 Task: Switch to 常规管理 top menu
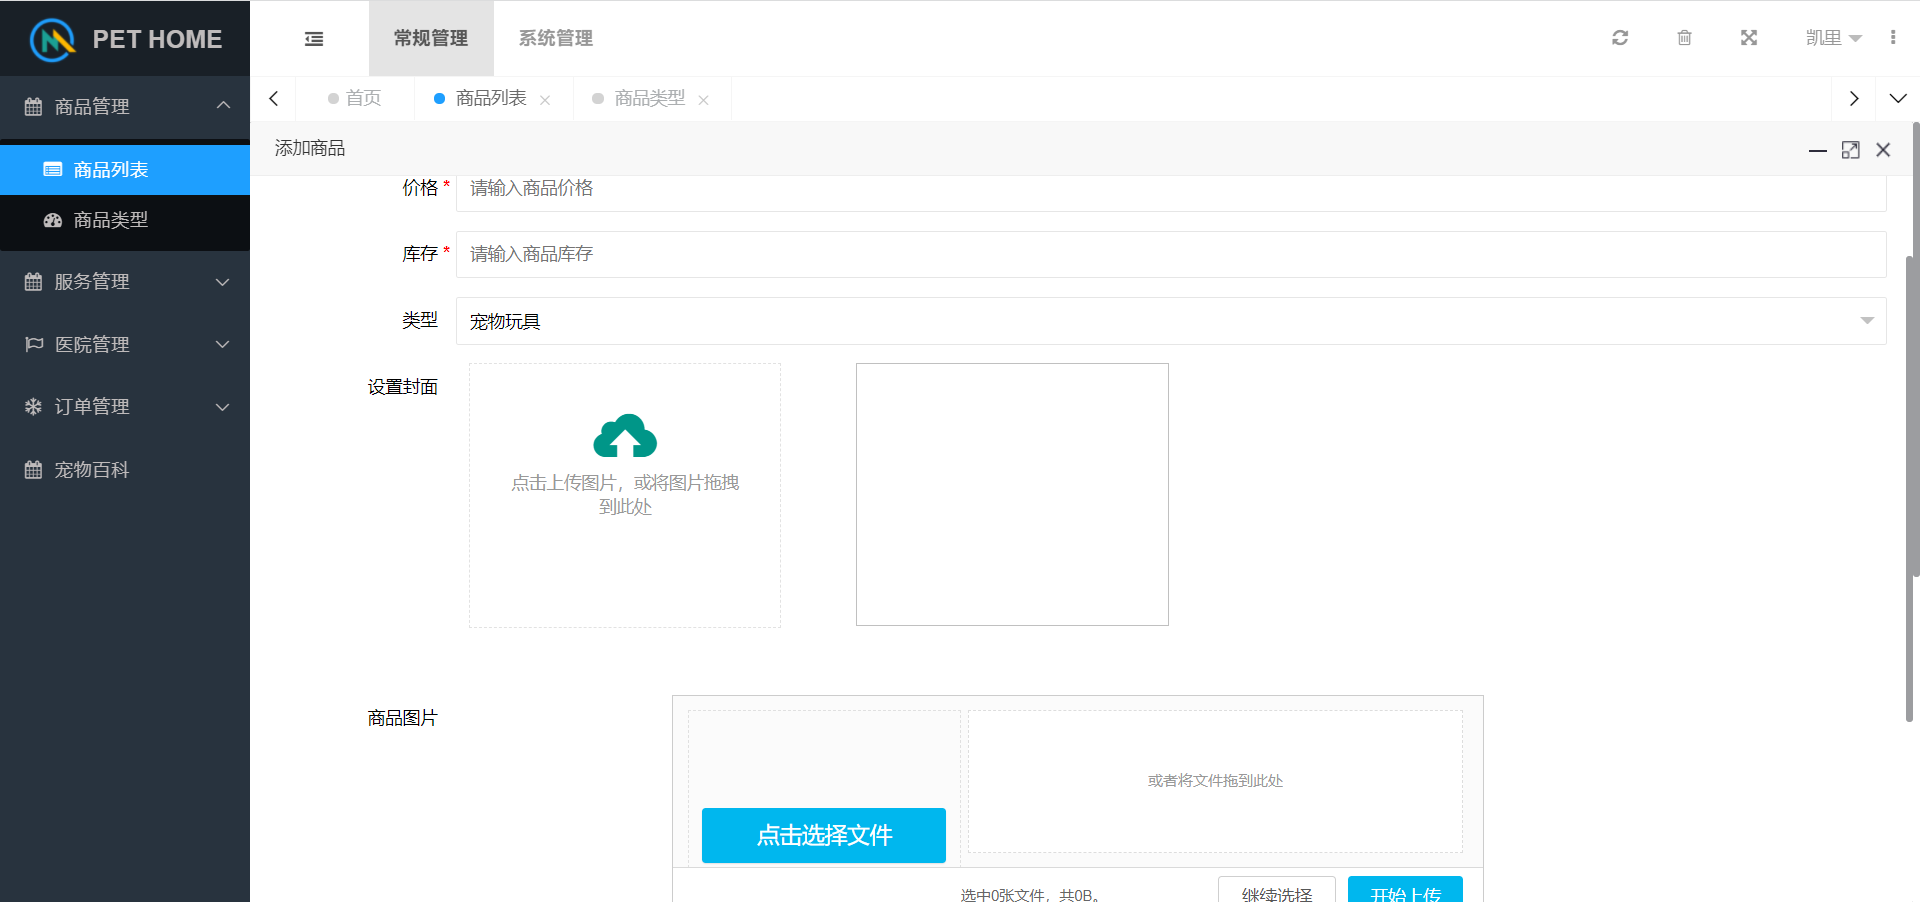point(431,38)
